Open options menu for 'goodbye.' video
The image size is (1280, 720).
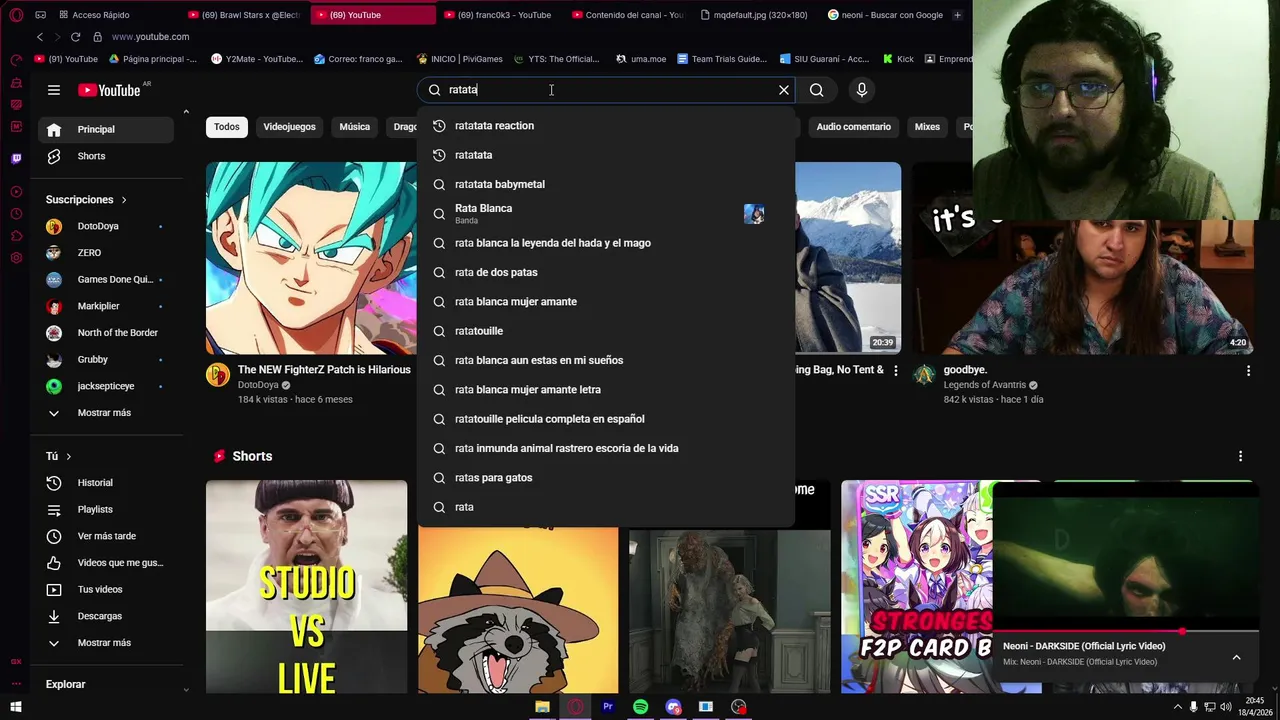click(1248, 371)
